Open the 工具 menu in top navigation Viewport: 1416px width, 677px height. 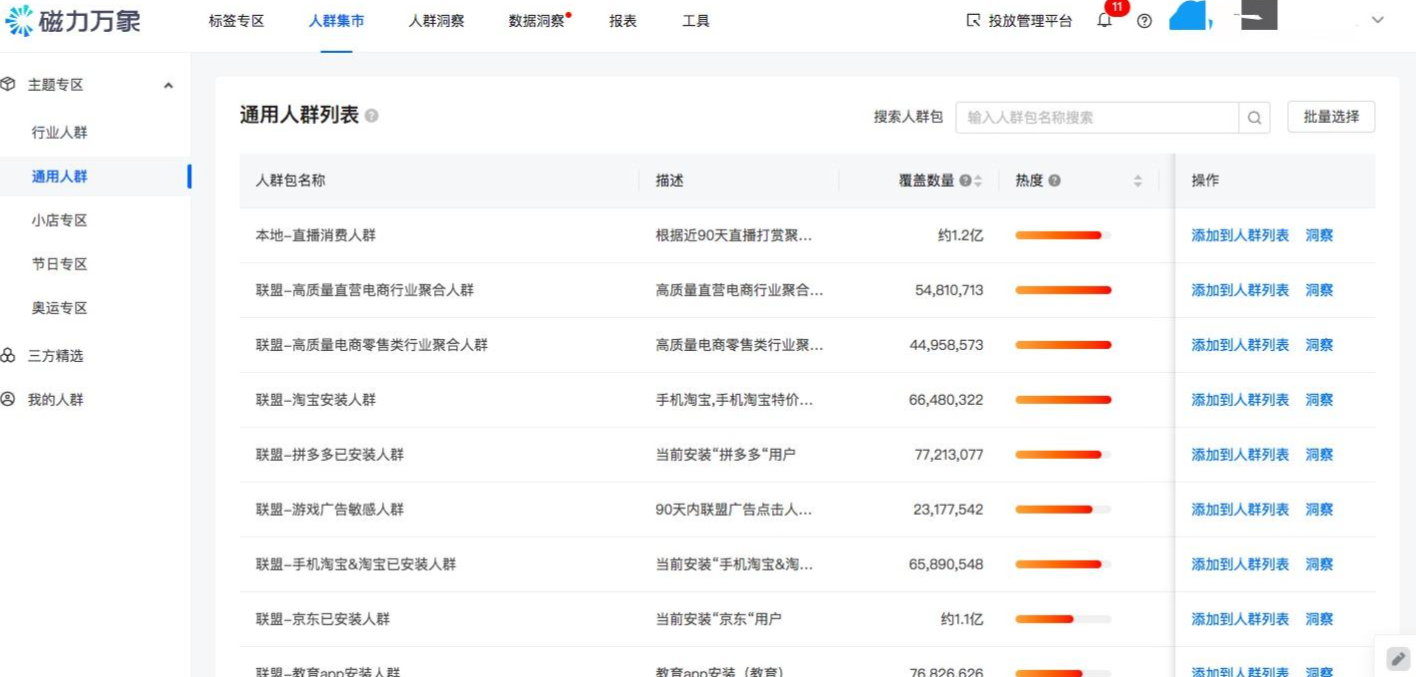coord(695,20)
